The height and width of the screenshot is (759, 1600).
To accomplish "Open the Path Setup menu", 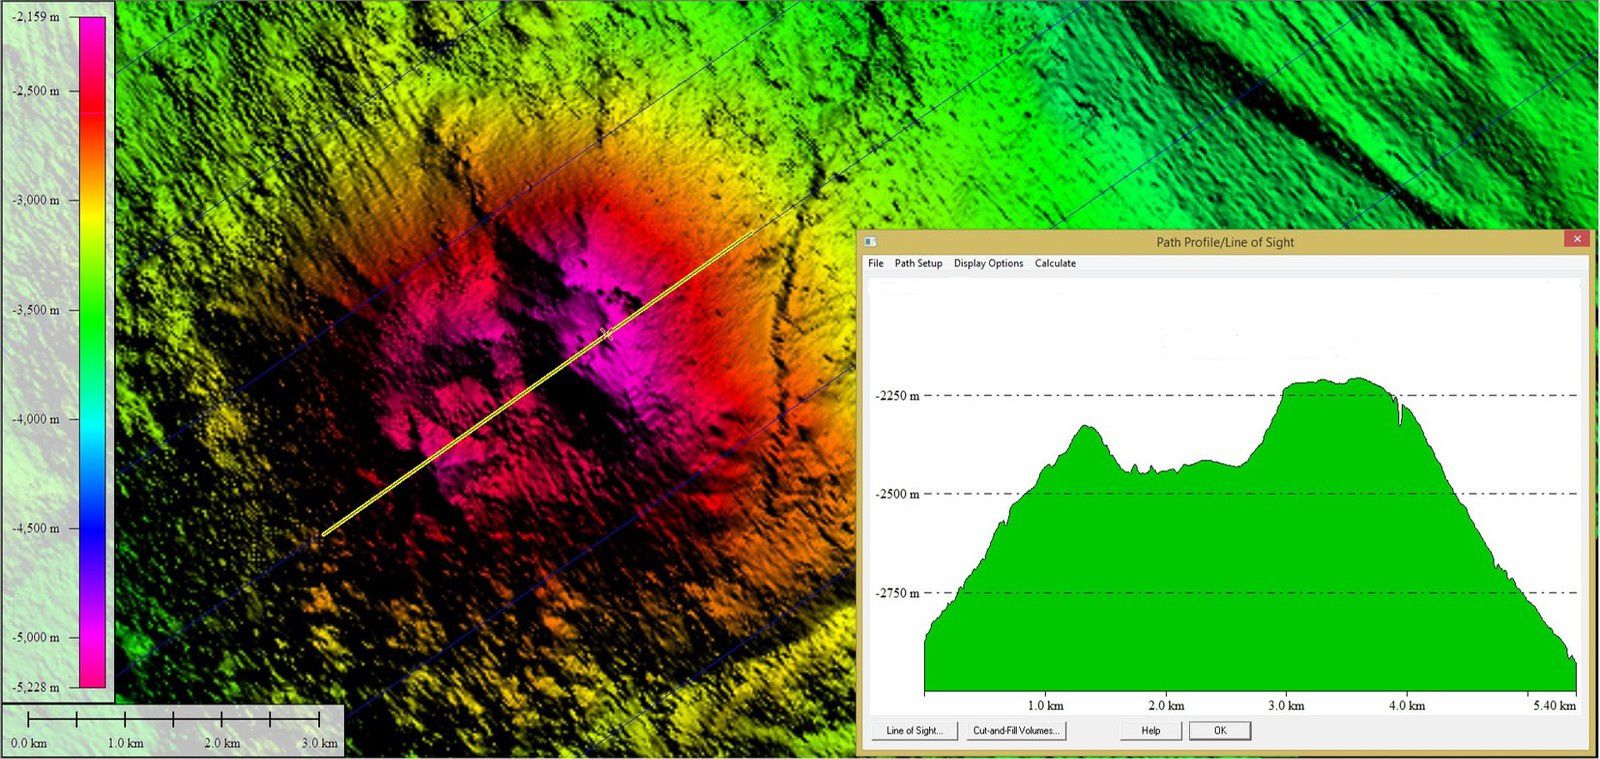I will 918,263.
